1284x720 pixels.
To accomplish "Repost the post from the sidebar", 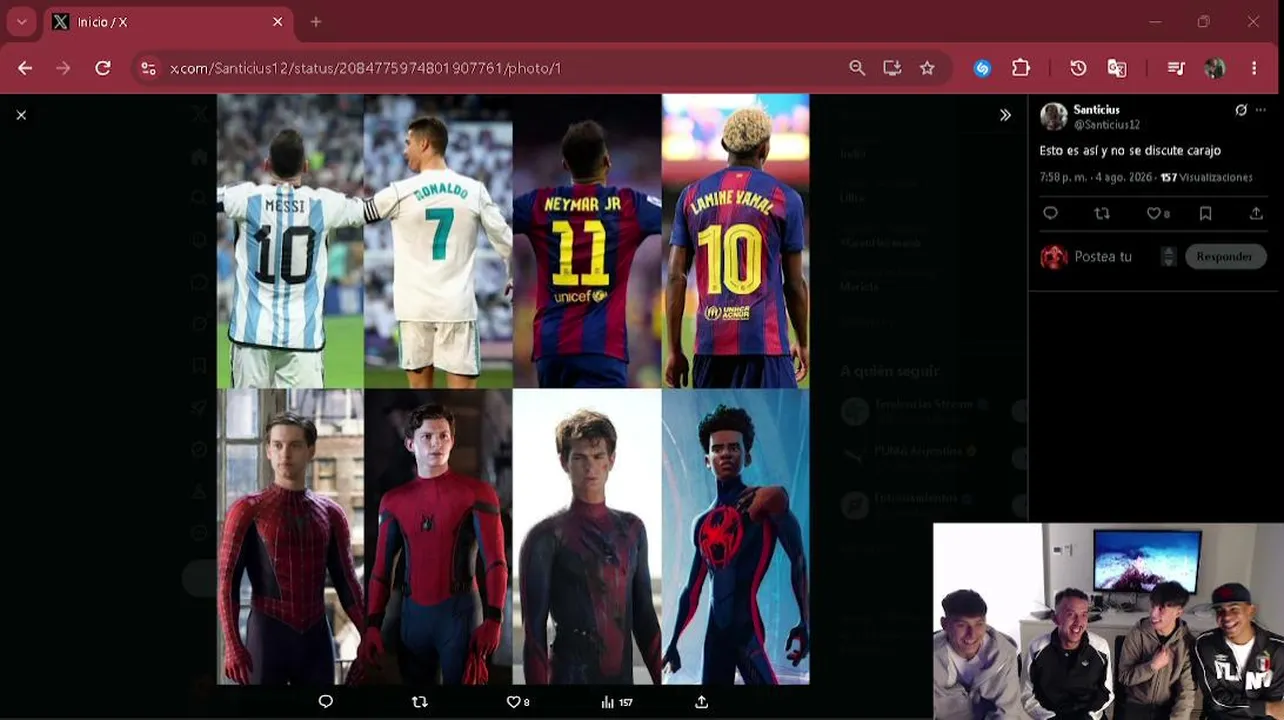I will [1102, 213].
